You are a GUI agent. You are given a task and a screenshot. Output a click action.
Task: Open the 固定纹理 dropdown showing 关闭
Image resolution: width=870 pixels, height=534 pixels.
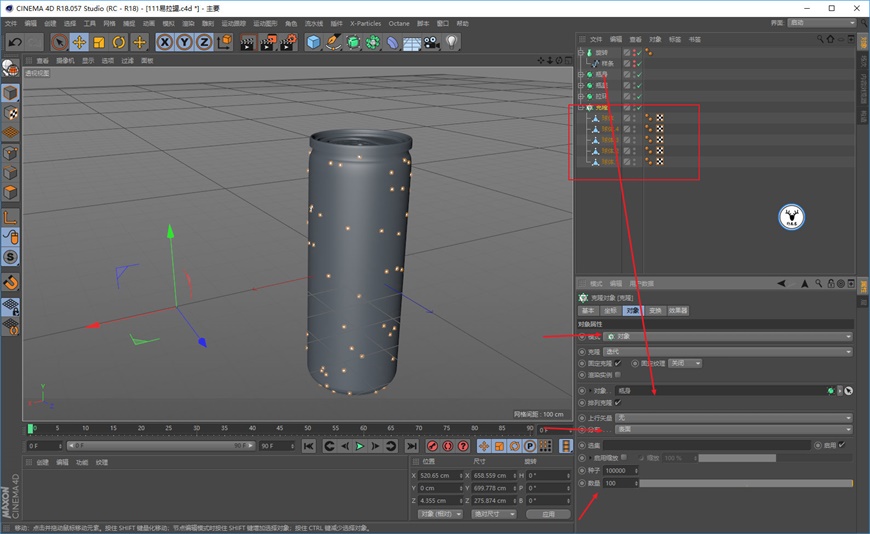pos(685,364)
